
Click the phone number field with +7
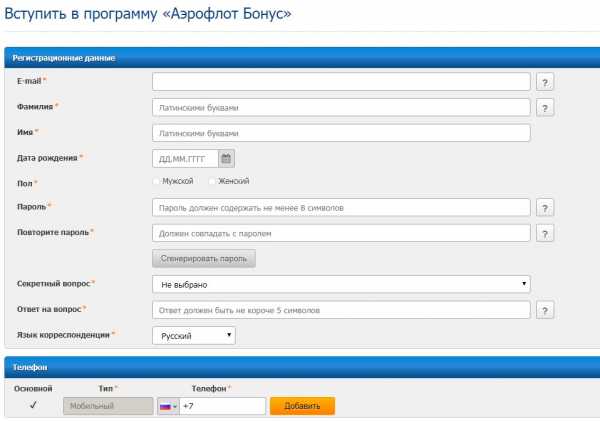coord(222,406)
